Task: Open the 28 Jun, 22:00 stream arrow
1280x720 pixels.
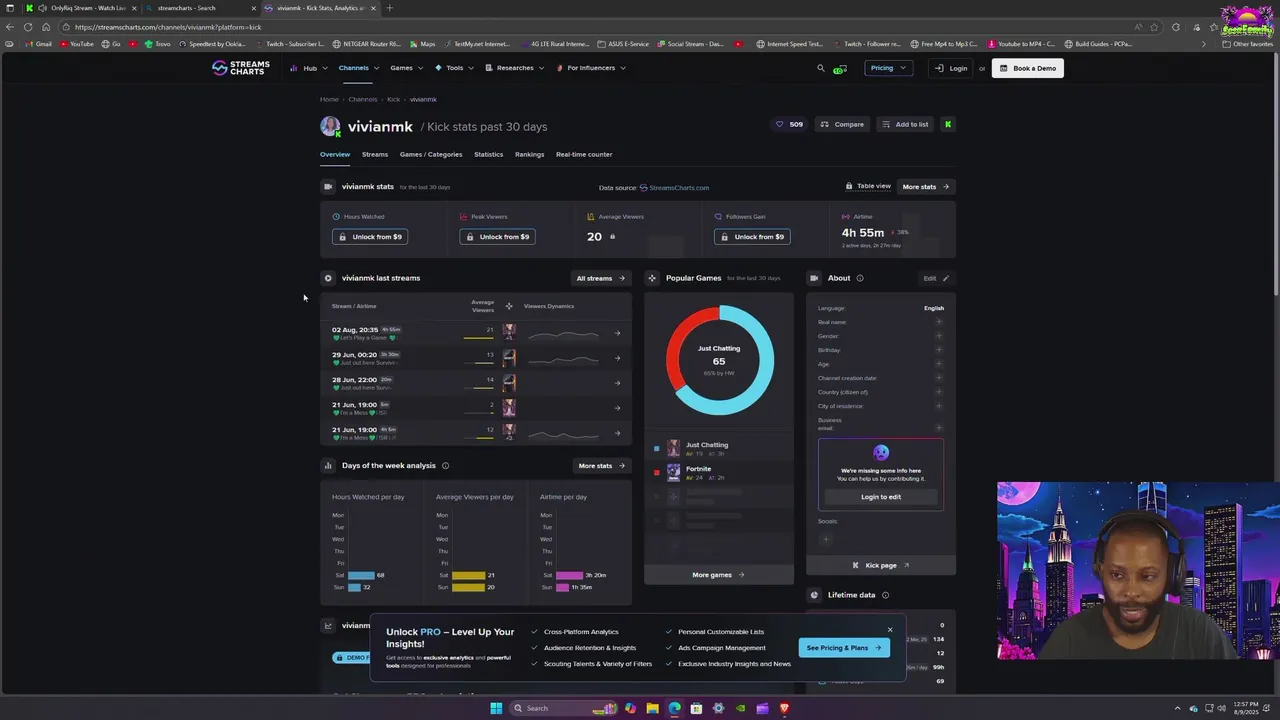Action: coord(617,383)
